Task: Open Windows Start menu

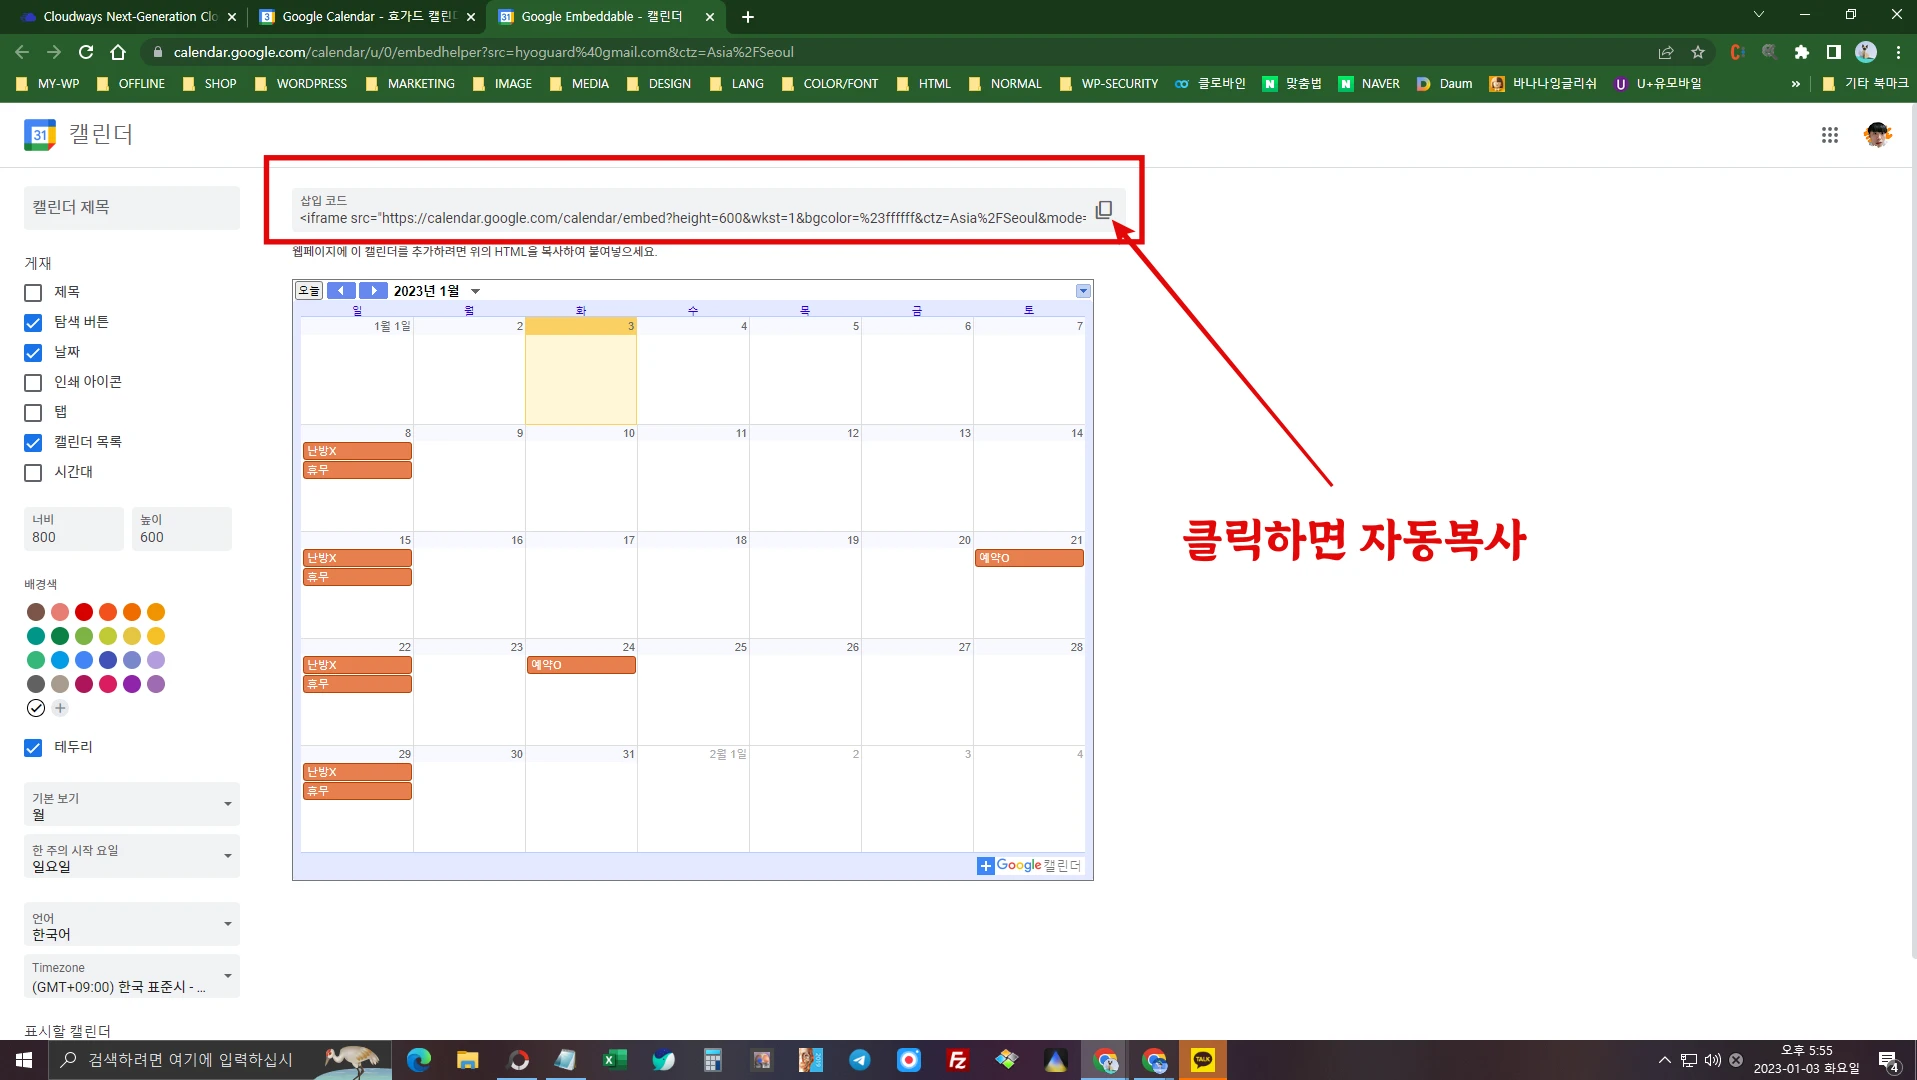Action: [x=24, y=1060]
